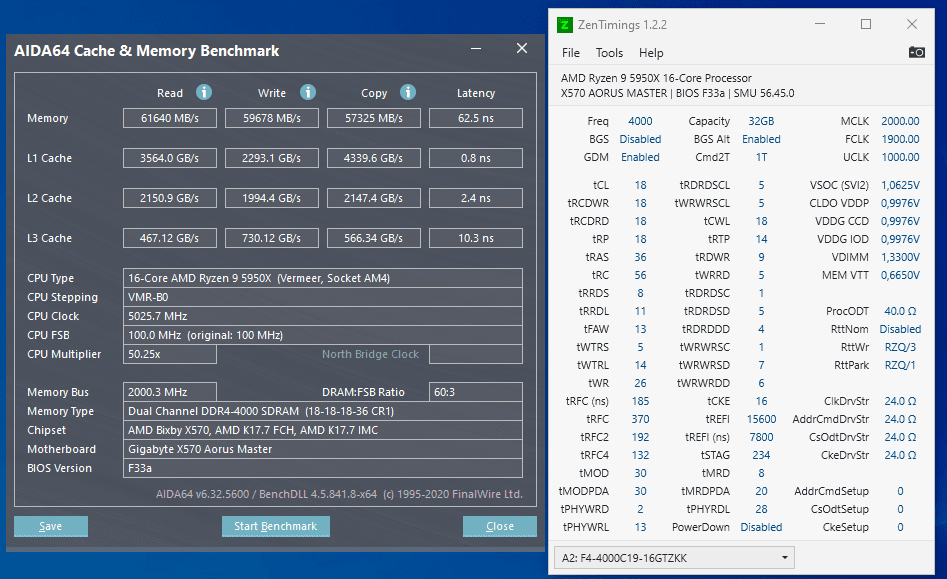
Task: Click the ClkDrvStr value 24.0 Ω
Action: 900,401
